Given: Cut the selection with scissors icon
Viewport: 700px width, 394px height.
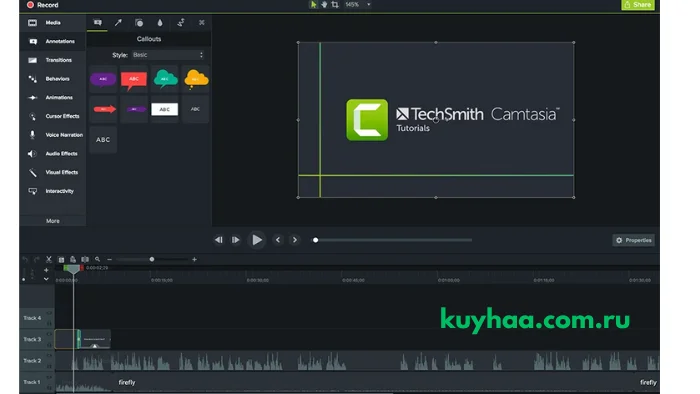Looking at the screenshot, I should 49,259.
